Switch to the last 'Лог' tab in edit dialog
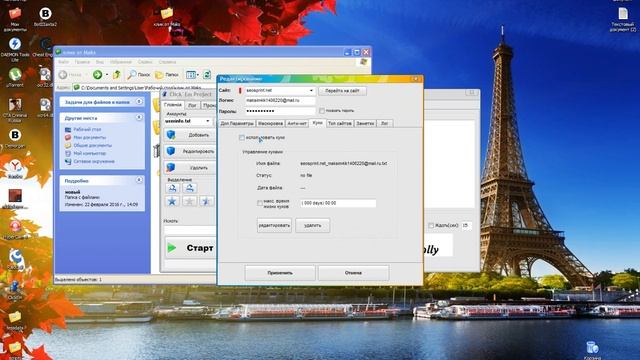Screen dimensions: 640x360 click(384, 123)
